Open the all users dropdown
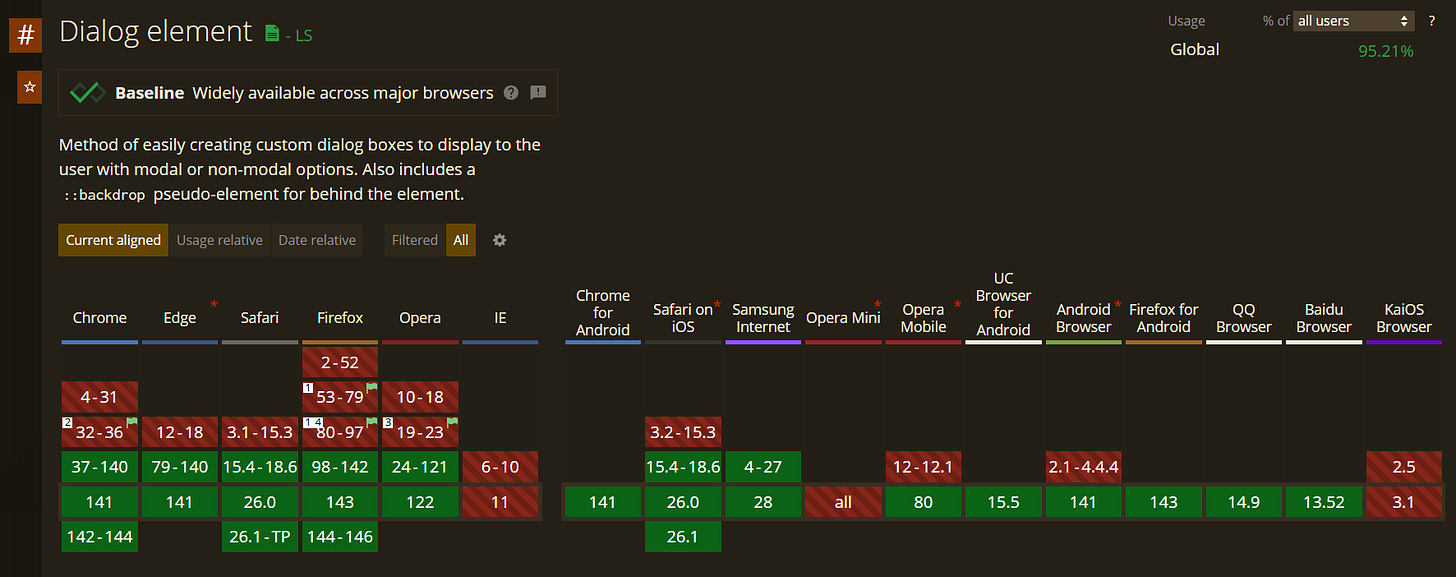The image size is (1456, 577). coord(1353,21)
